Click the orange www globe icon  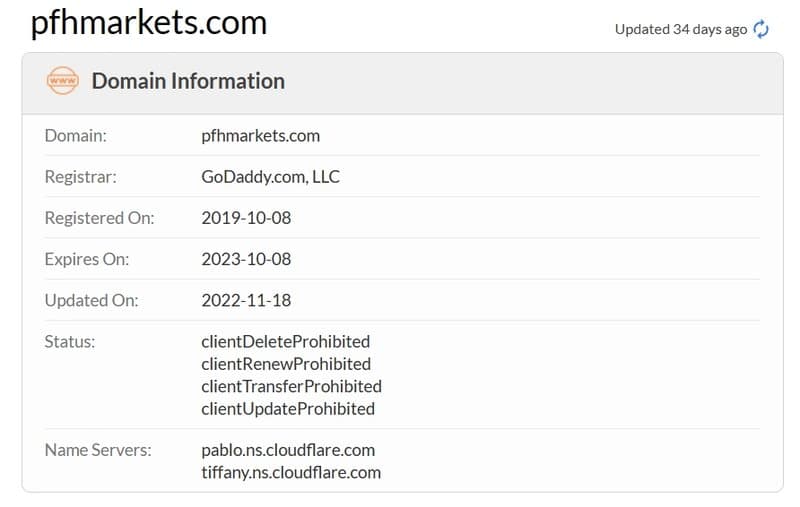(62, 81)
